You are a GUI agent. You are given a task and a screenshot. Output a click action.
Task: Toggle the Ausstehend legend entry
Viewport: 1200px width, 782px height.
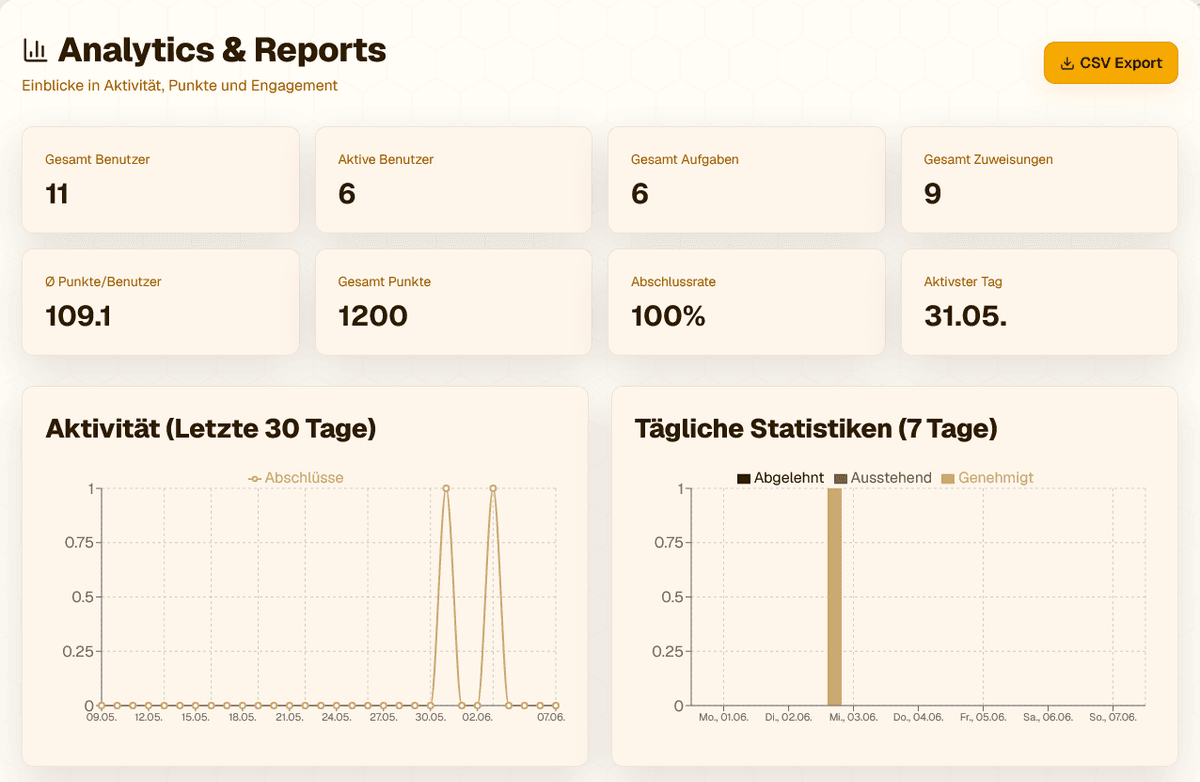[882, 478]
